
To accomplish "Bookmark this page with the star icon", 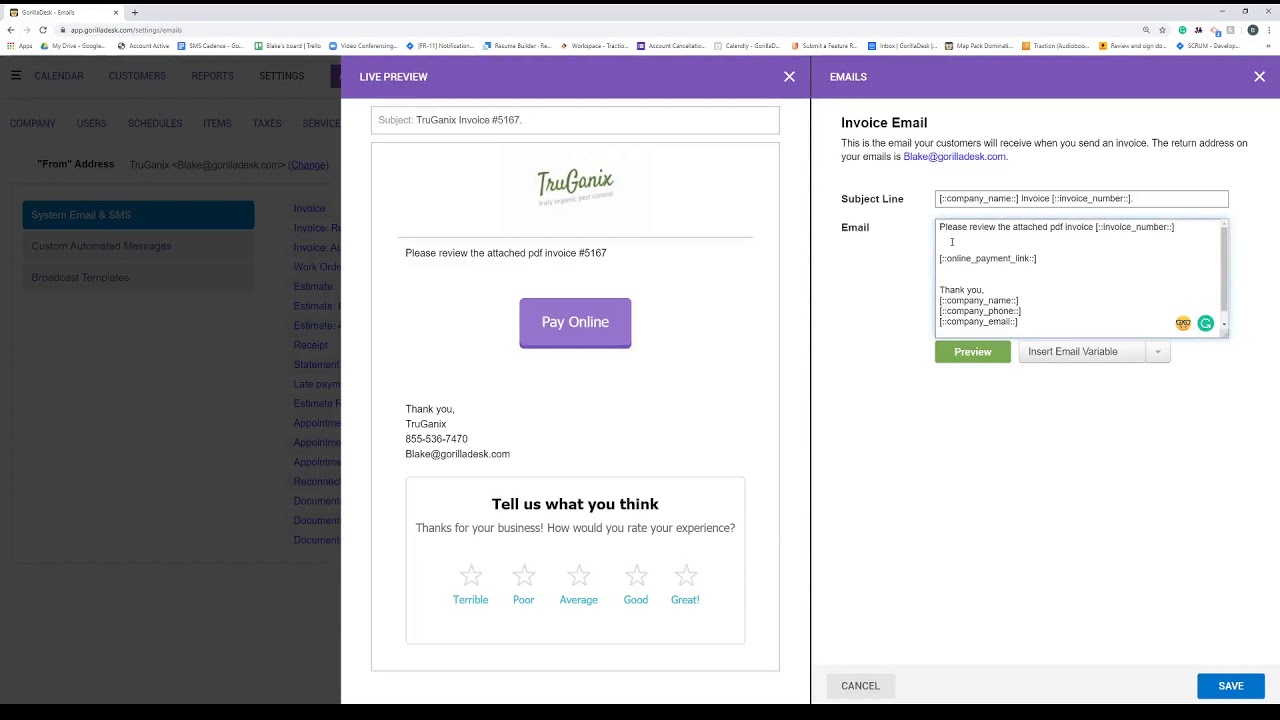I will coord(1162,30).
